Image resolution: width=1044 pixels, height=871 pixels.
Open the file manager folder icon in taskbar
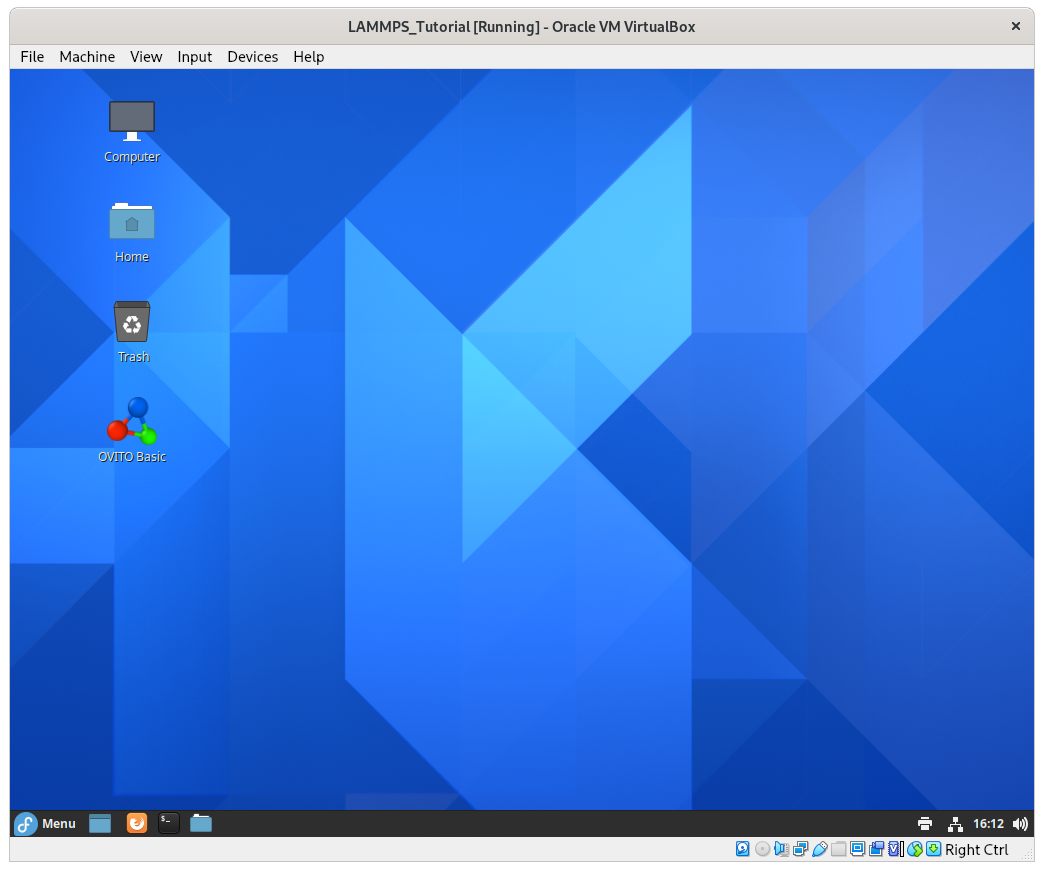click(x=201, y=824)
